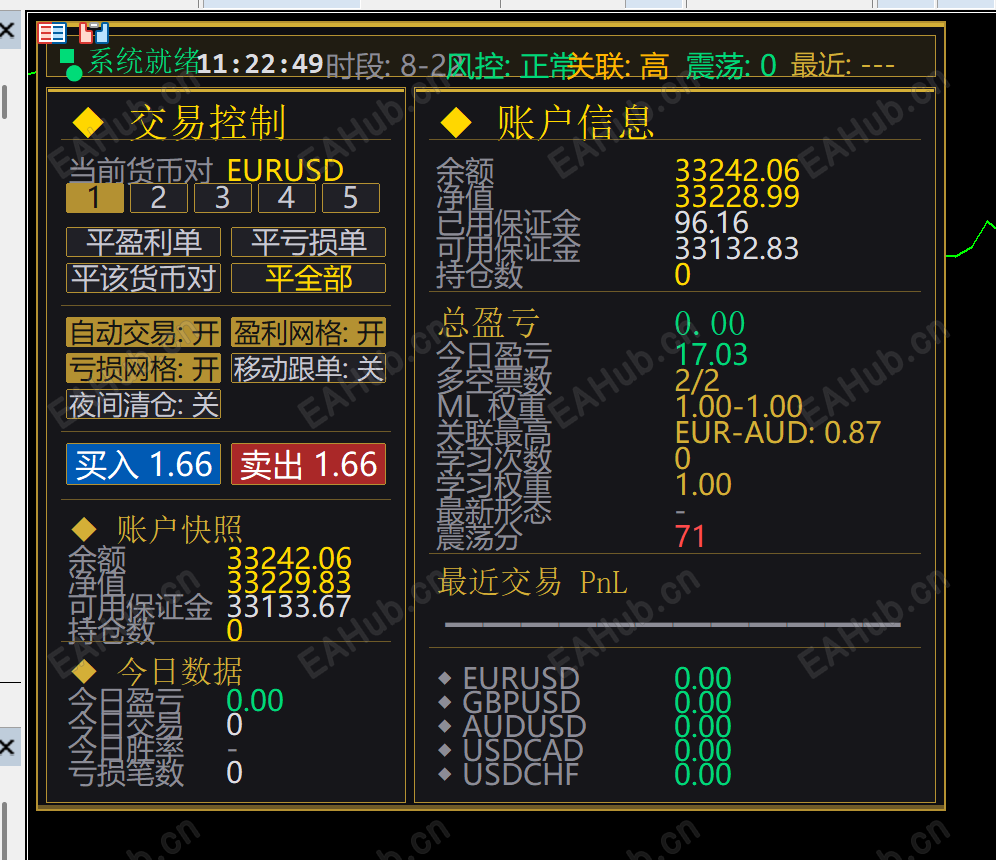Click the 关联: 高 correlation status
Image resolution: width=996 pixels, height=860 pixels.
619,65
